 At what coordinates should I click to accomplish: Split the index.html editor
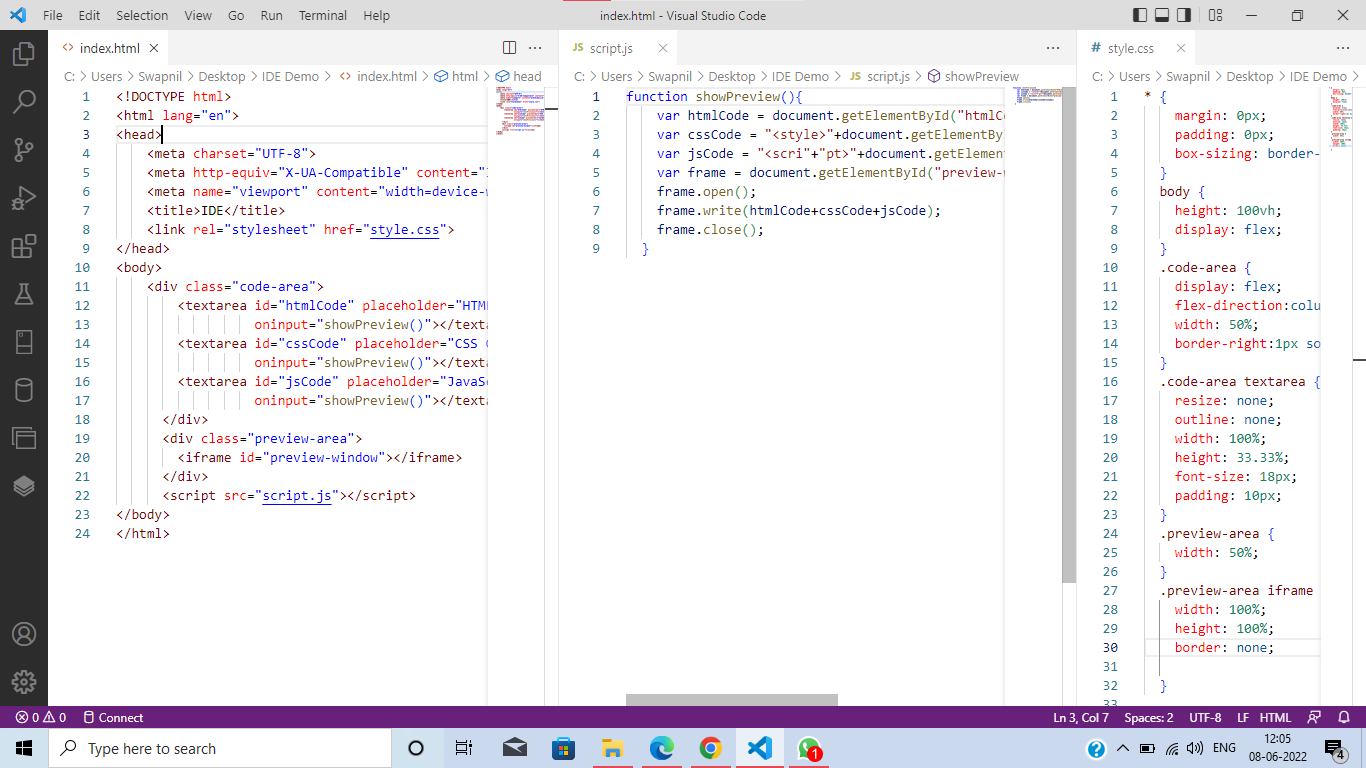pos(510,47)
